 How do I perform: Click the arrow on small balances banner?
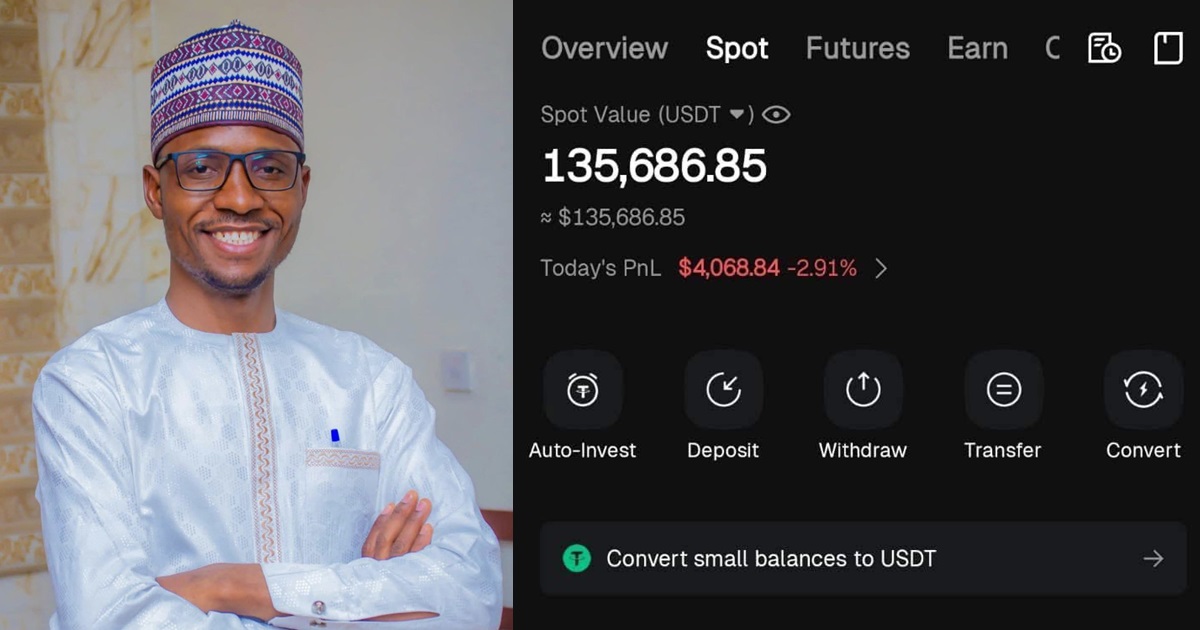1153,558
